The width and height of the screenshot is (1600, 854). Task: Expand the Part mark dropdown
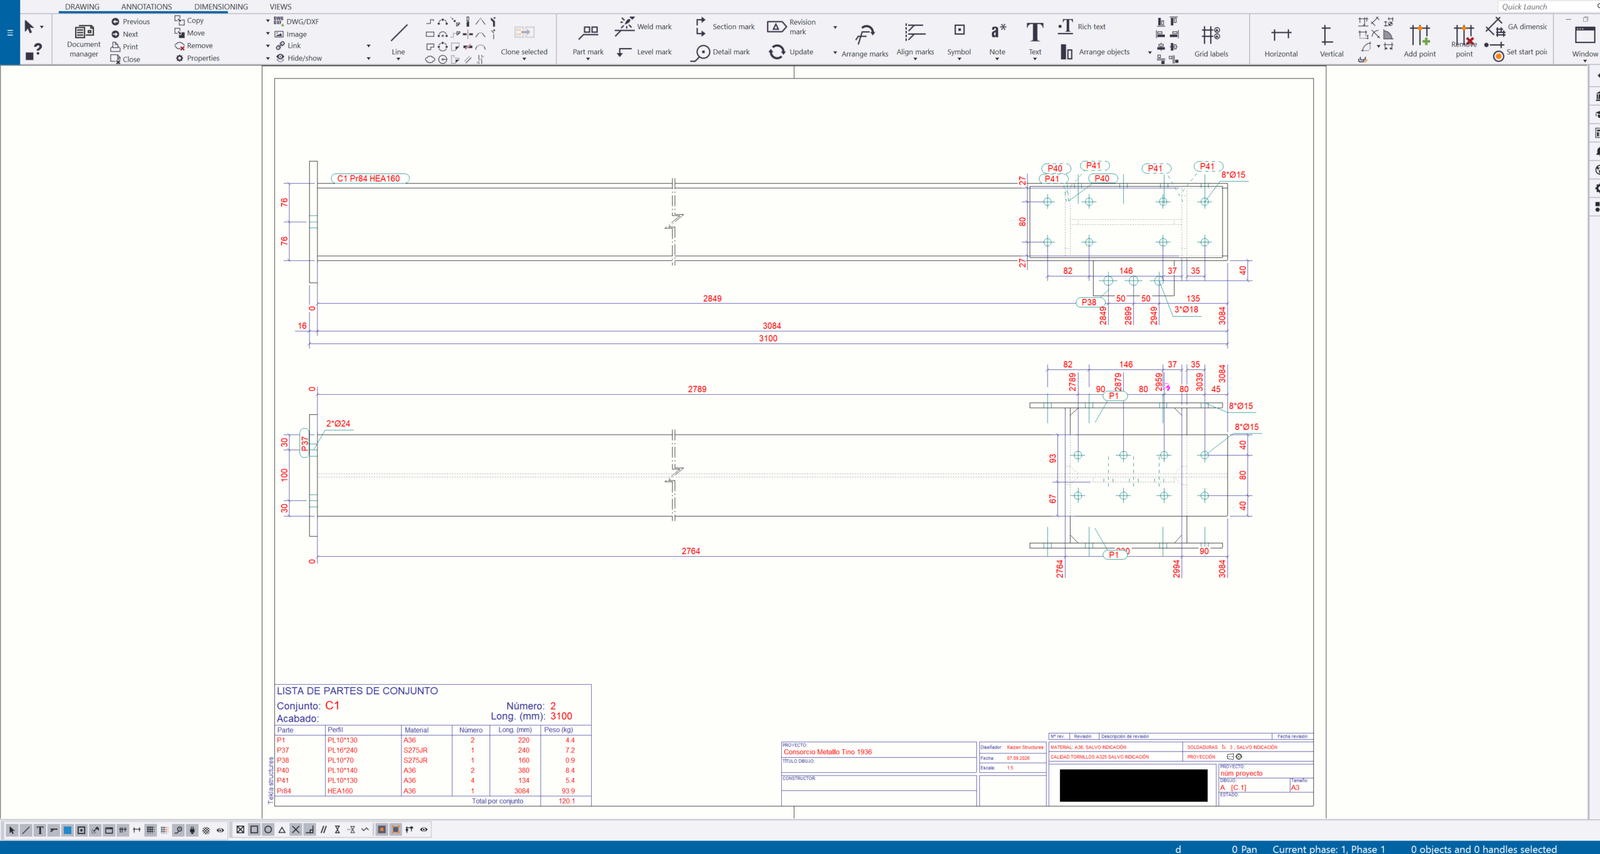tap(588, 59)
